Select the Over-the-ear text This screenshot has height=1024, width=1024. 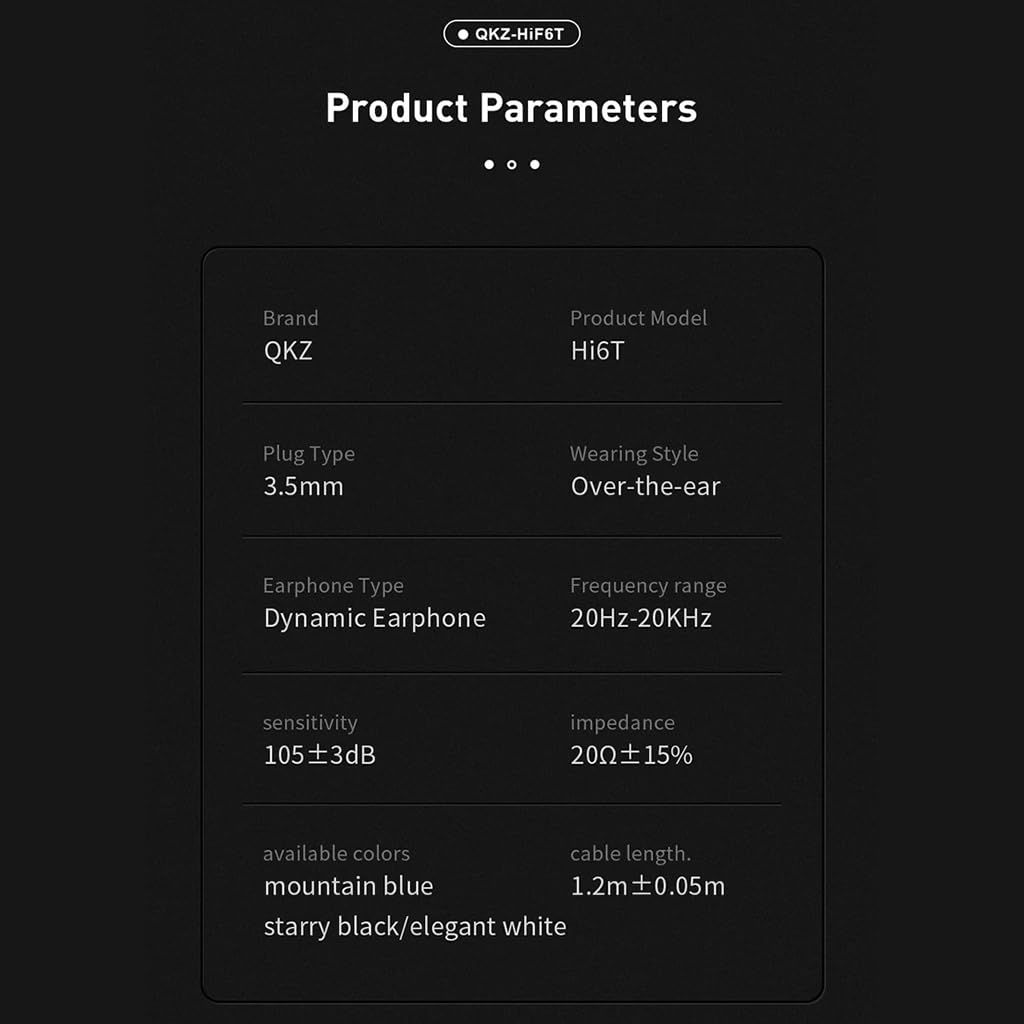click(x=645, y=487)
